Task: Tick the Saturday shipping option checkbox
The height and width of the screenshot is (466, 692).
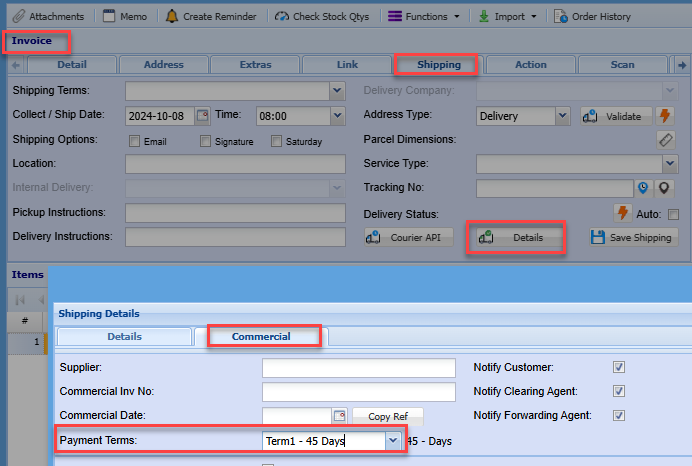Action: tap(277, 141)
